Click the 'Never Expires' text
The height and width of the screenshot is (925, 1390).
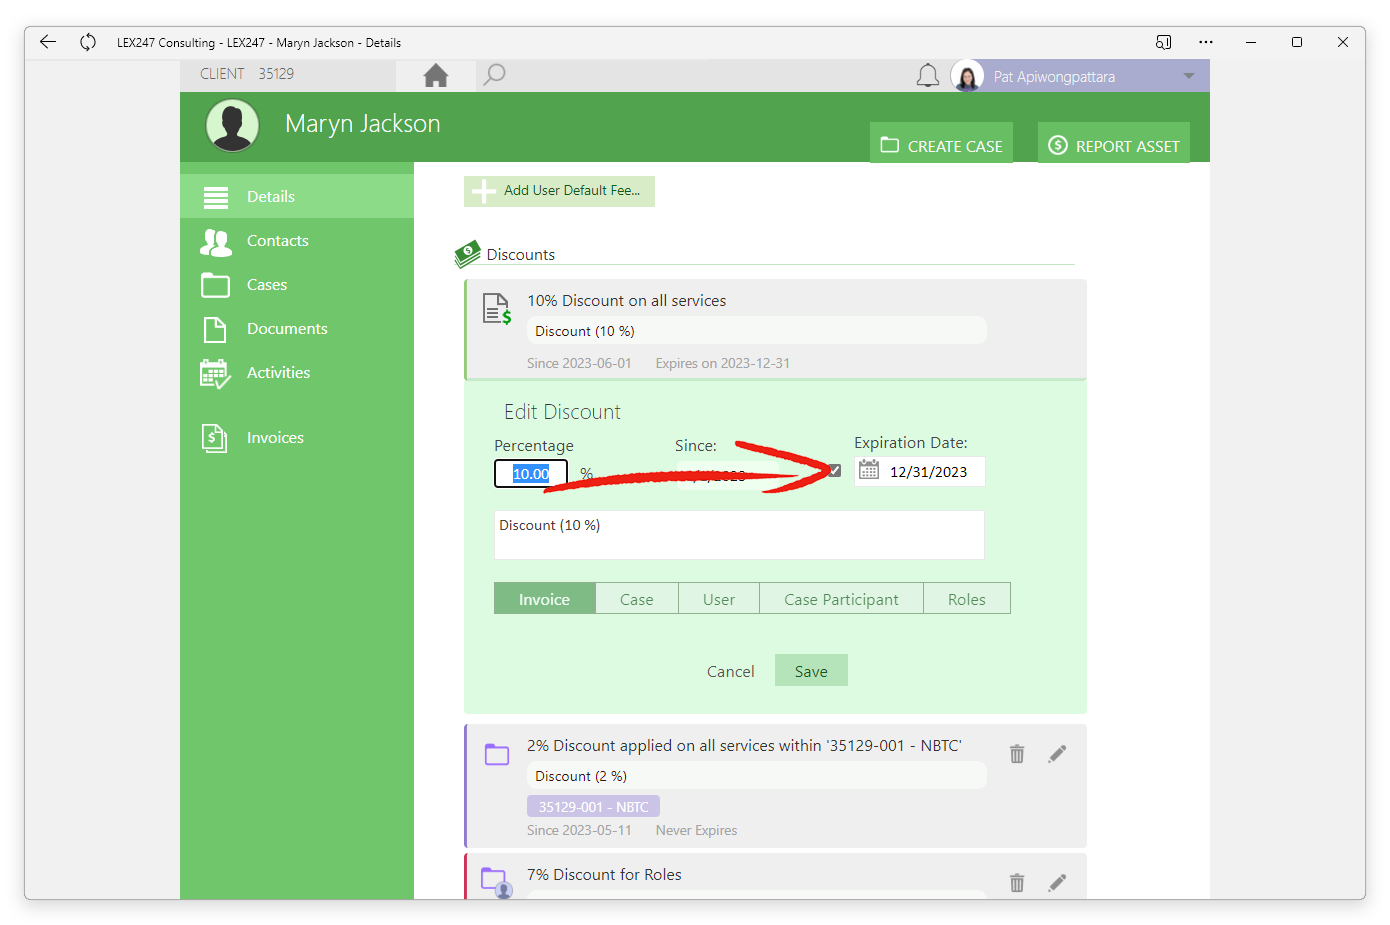(697, 830)
